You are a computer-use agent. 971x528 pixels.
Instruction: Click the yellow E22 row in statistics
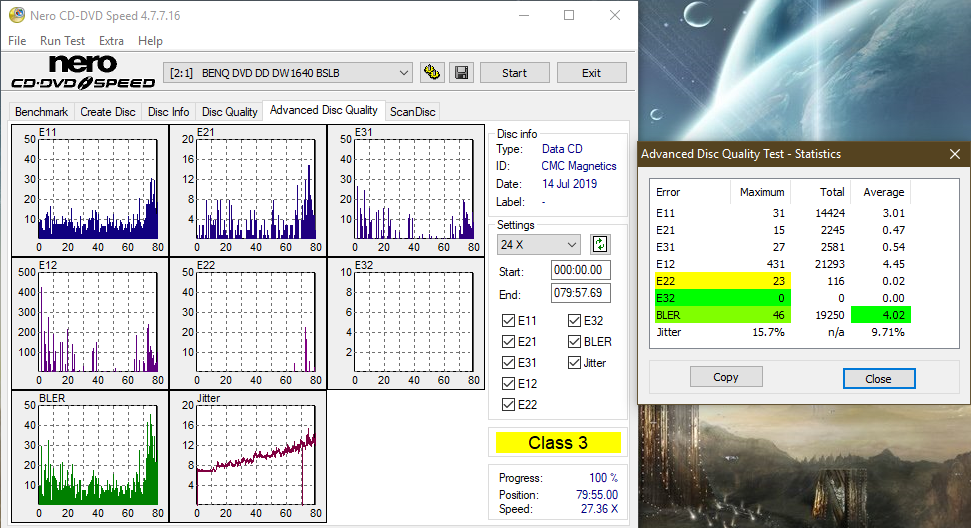[723, 281]
